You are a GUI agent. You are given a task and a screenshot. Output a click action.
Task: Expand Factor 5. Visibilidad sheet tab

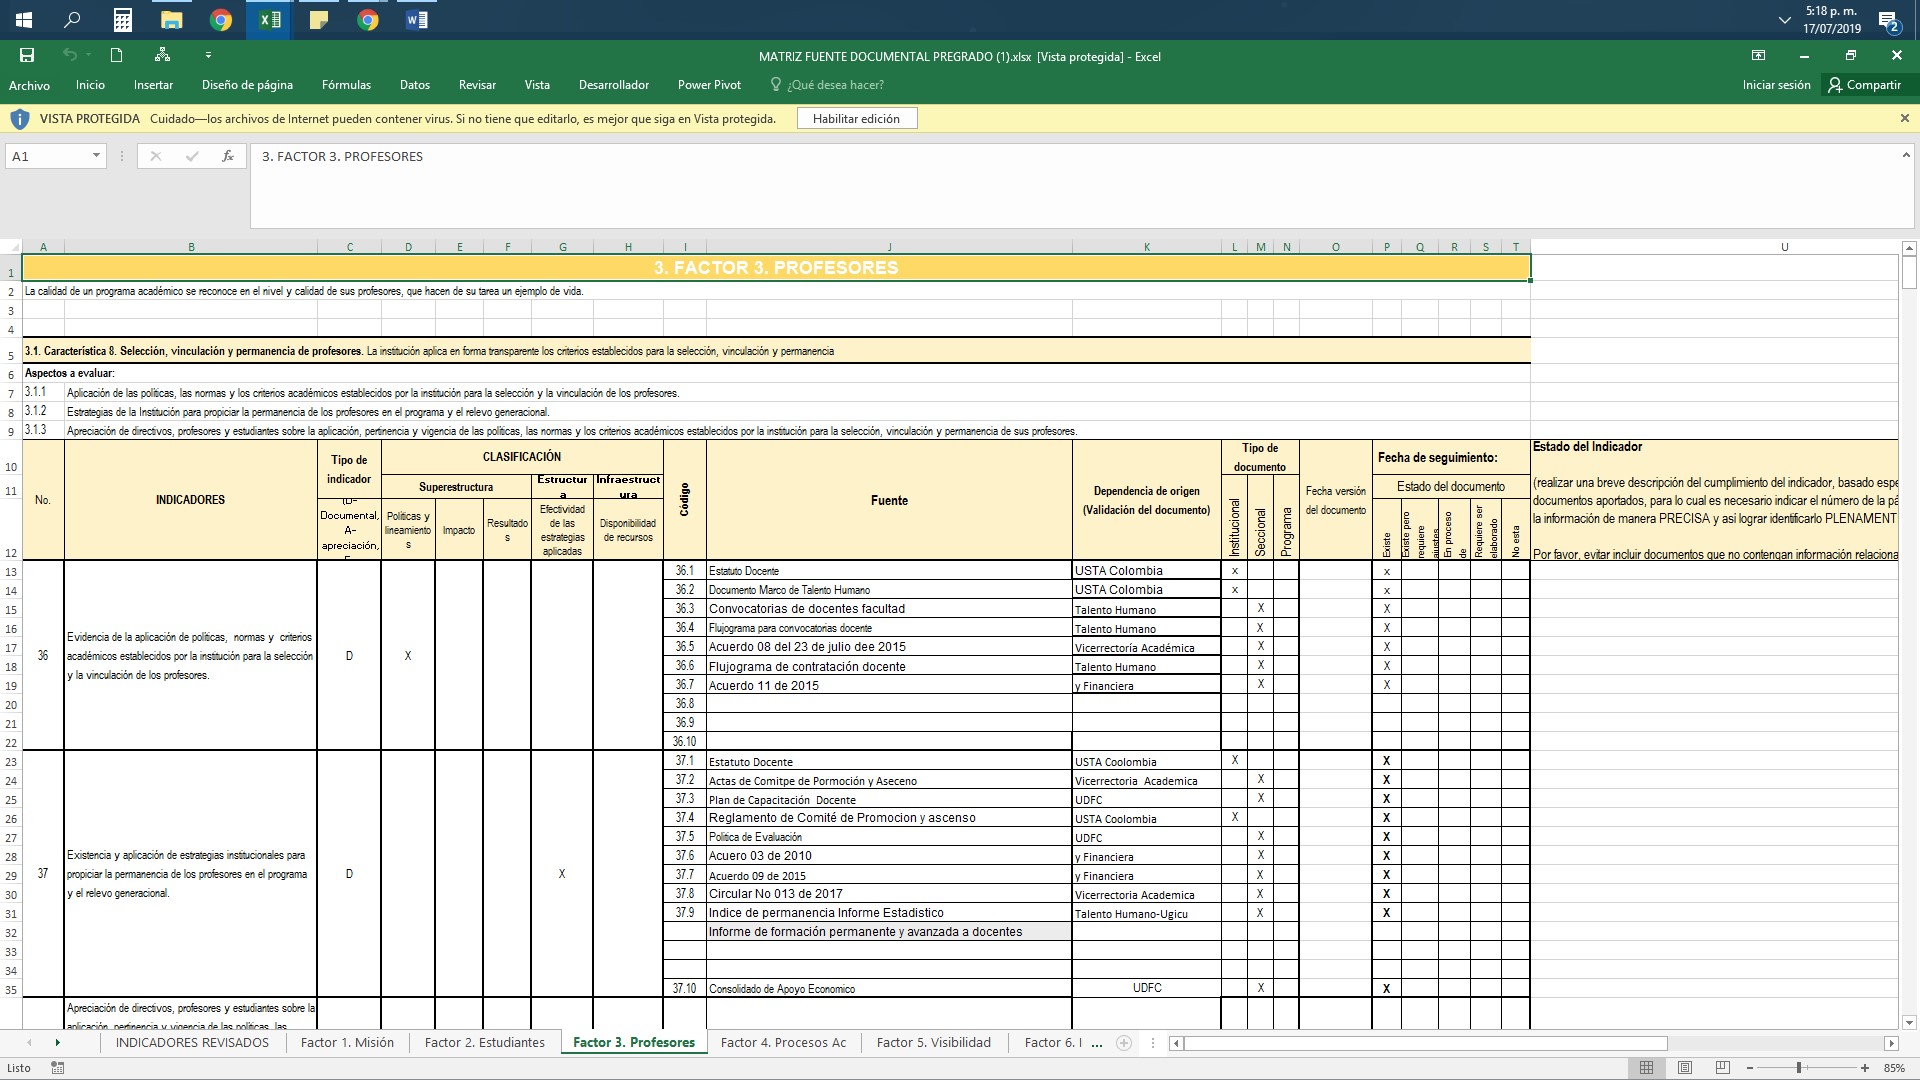[934, 1042]
